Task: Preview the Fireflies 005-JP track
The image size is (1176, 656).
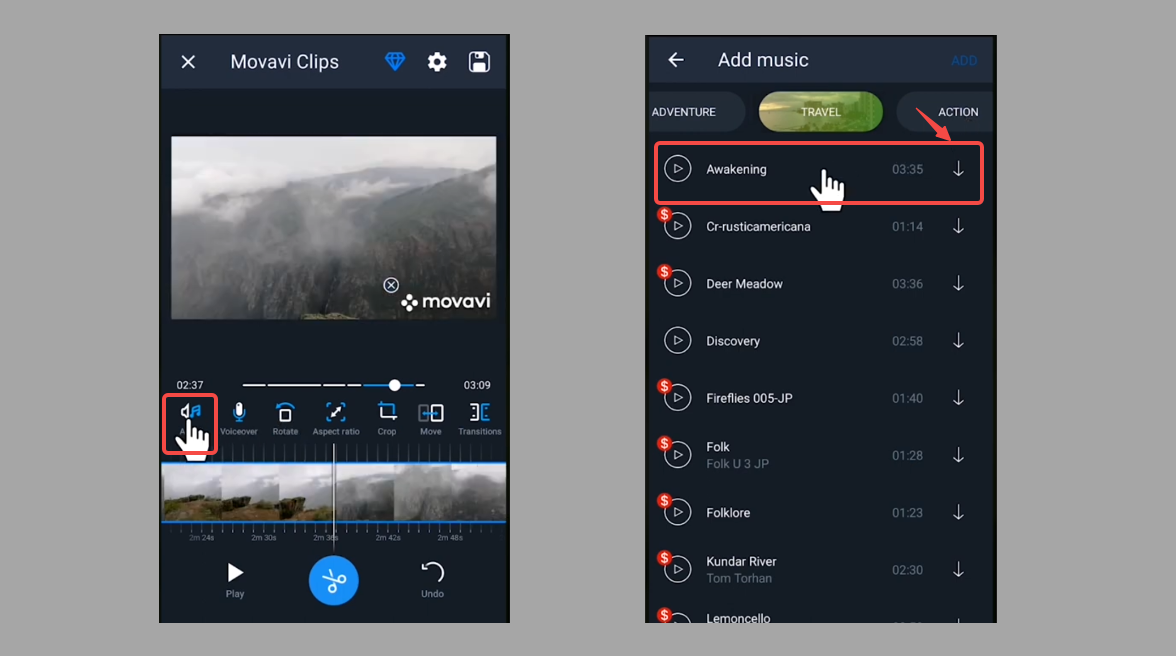Action: pyautogui.click(x=677, y=398)
